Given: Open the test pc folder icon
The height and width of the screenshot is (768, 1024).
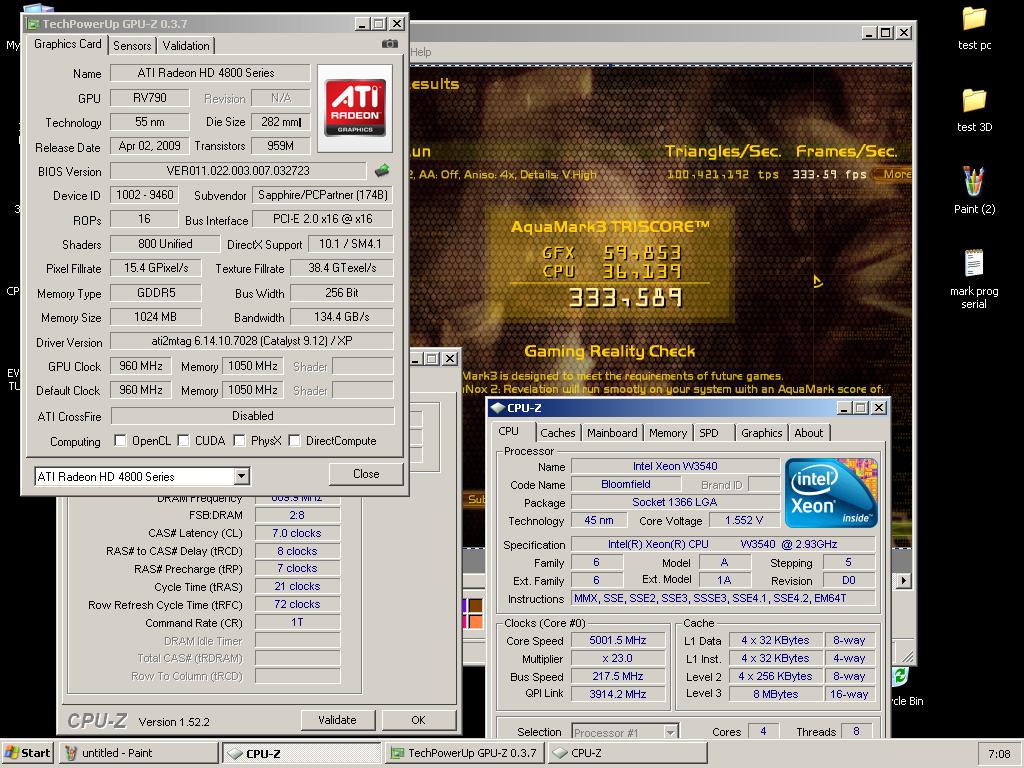Looking at the screenshot, I should (974, 28).
